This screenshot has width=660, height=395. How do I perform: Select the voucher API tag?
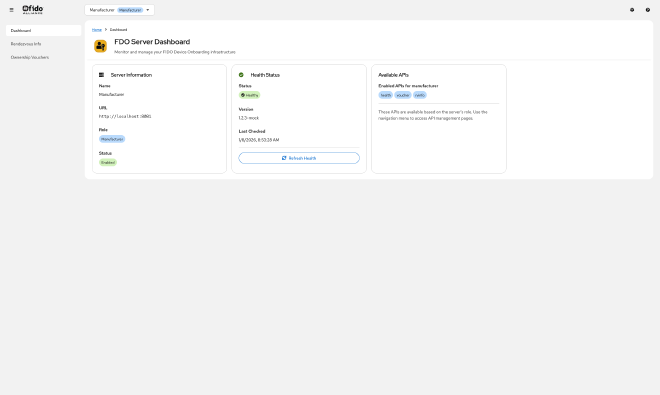coord(403,95)
